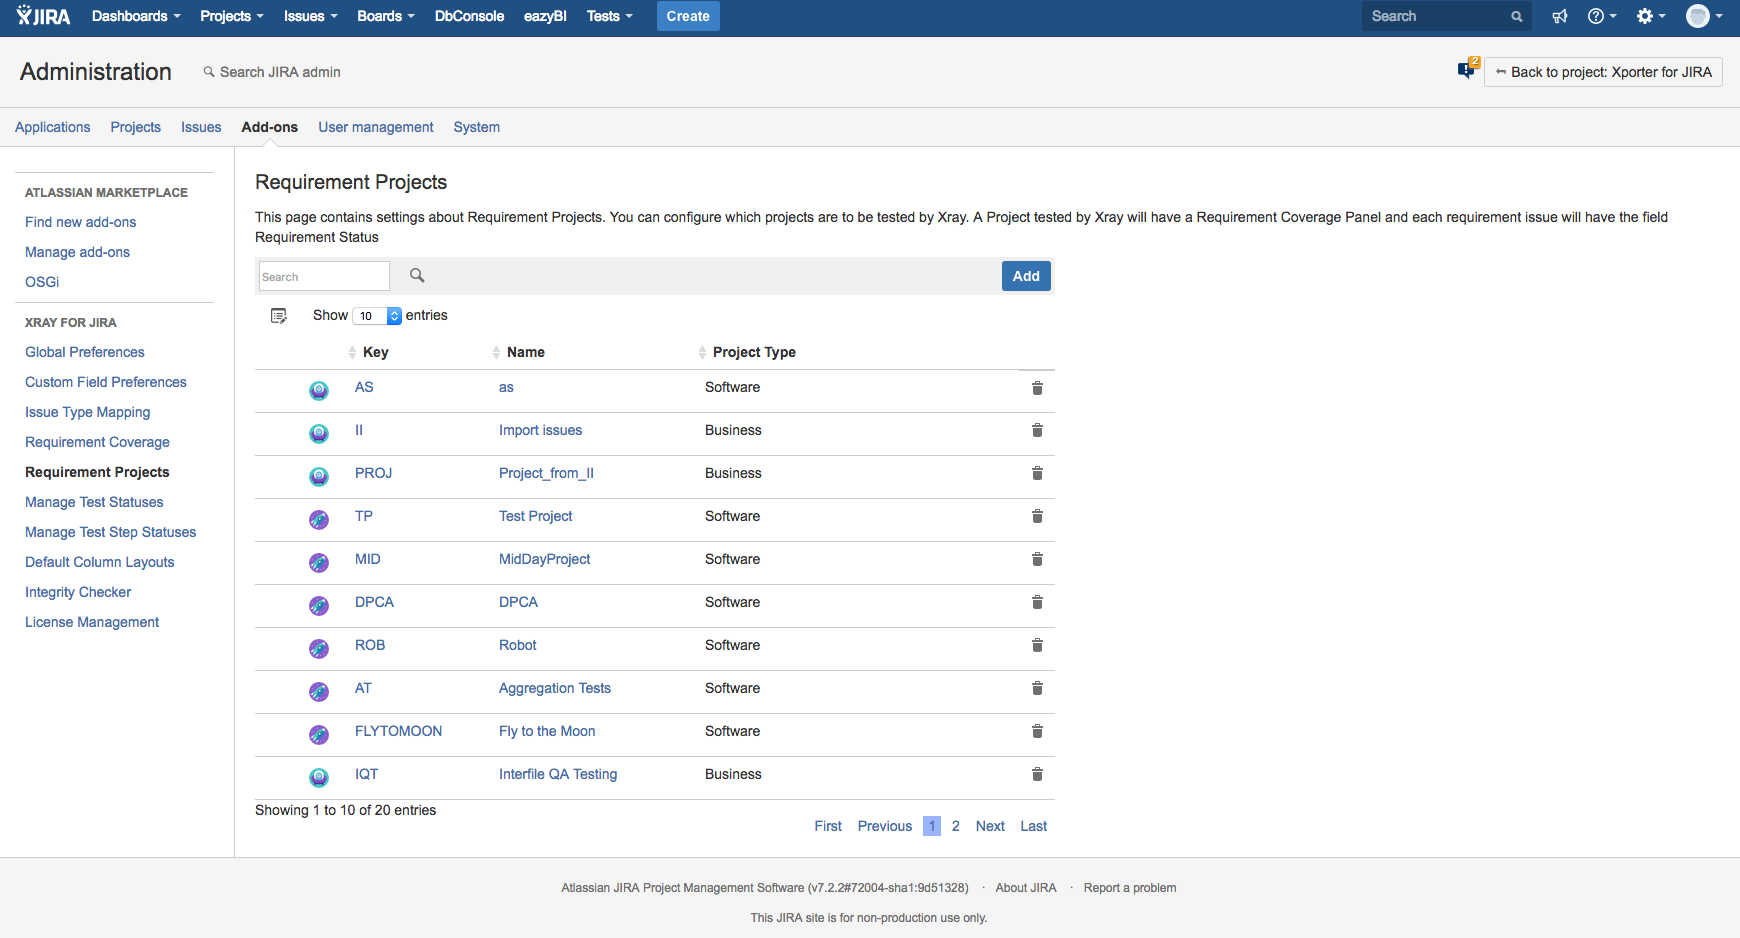The image size is (1740, 938).
Task: Open the Boards dropdown menu
Action: 386,16
